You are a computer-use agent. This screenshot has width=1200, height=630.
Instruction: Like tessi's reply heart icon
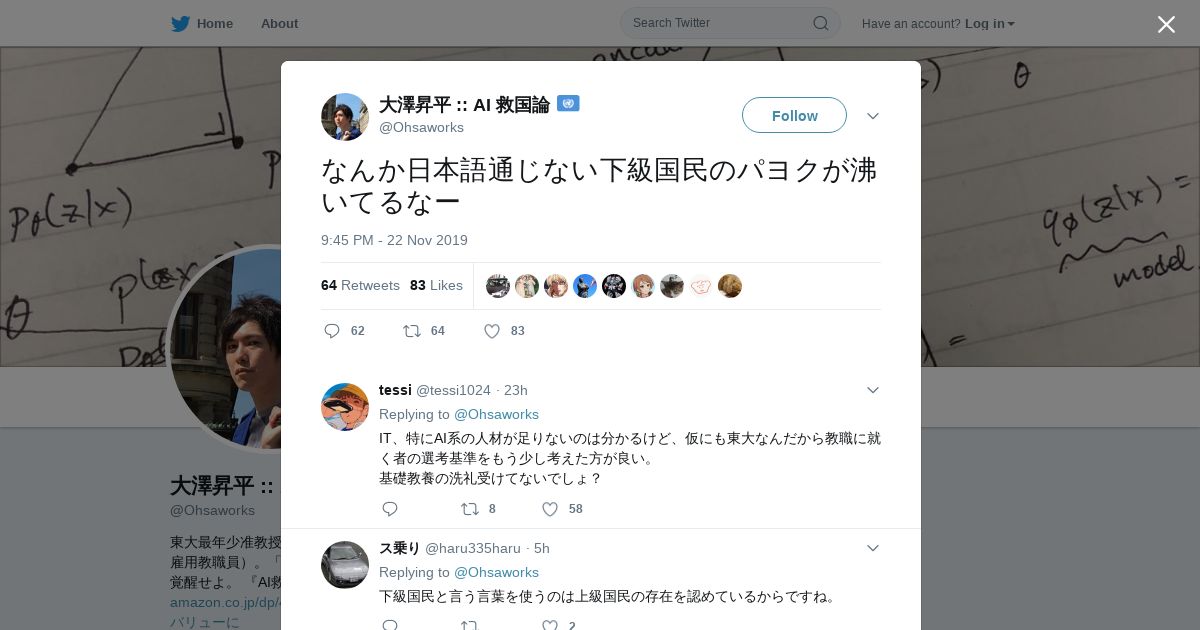click(550, 509)
